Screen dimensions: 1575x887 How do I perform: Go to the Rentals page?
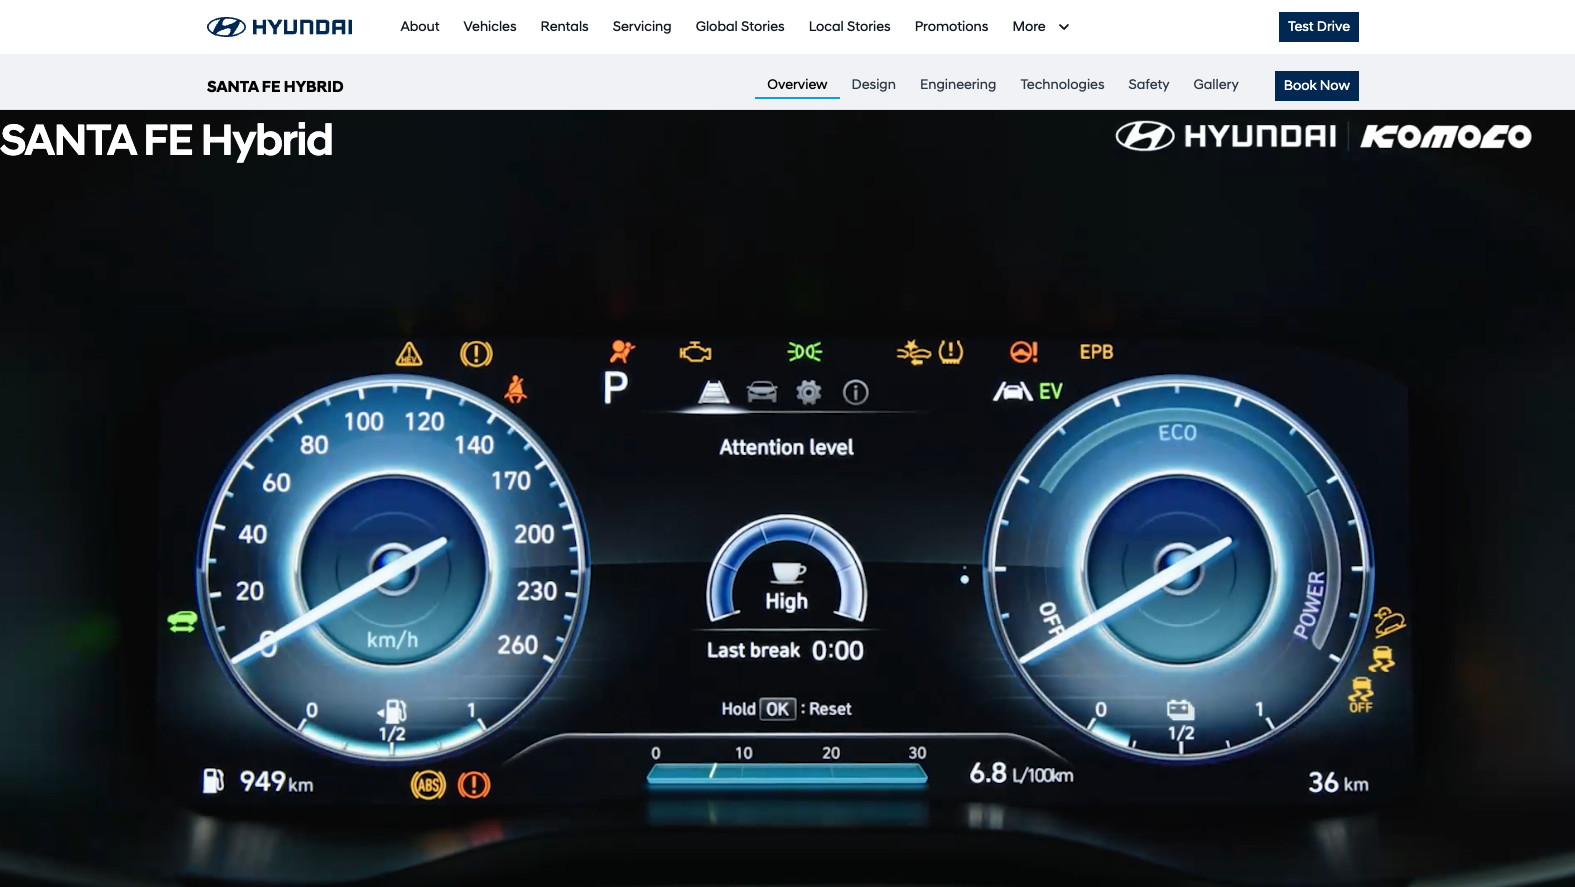point(564,27)
